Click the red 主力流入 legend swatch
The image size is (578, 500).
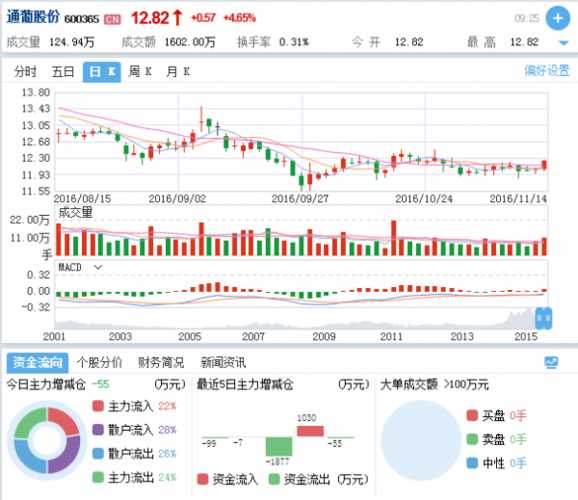pyautogui.click(x=98, y=406)
